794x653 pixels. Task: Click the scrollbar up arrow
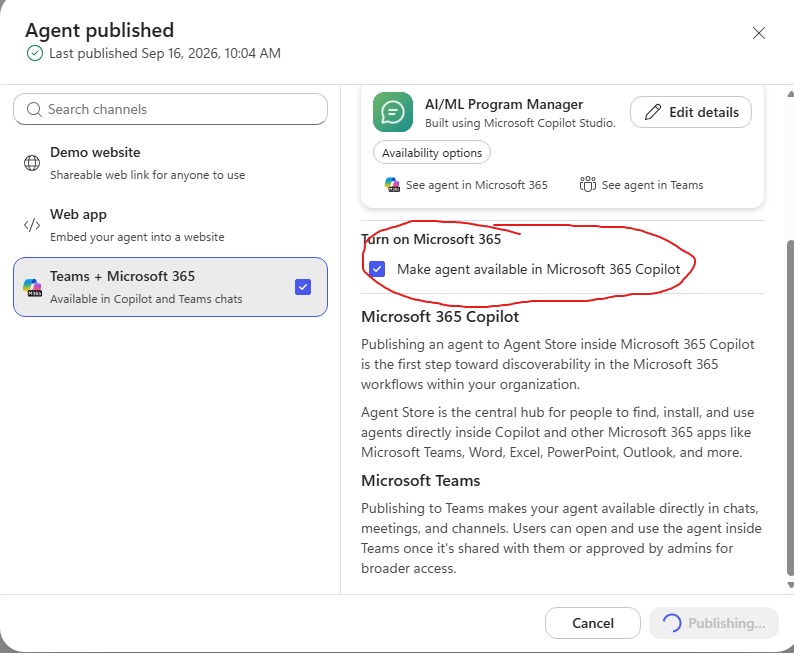click(x=790, y=94)
